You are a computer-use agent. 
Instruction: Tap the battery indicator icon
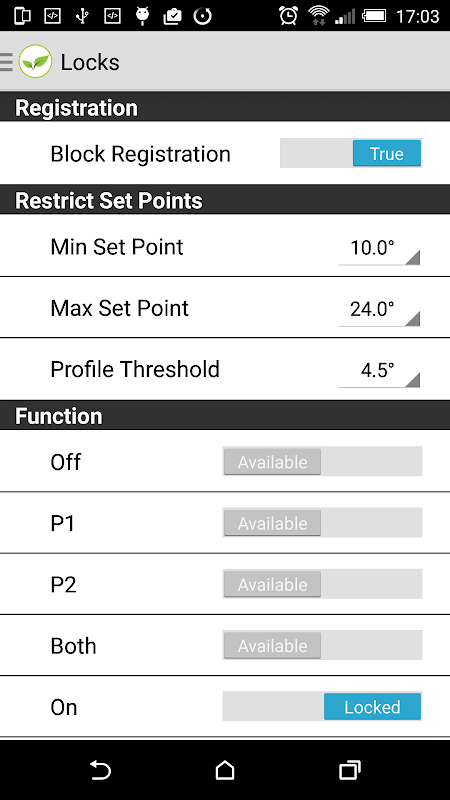pyautogui.click(x=374, y=16)
